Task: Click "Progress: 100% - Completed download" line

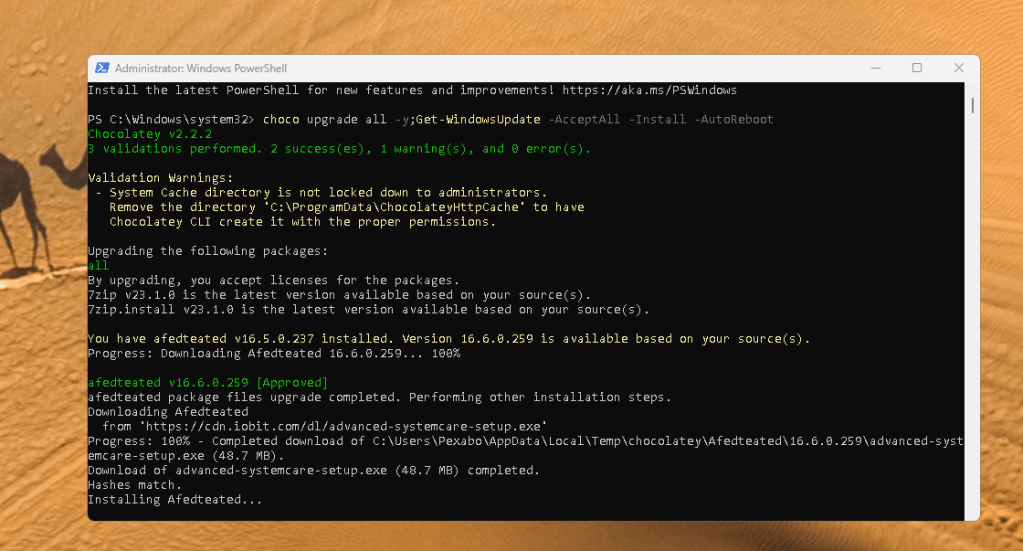Action: point(526,441)
